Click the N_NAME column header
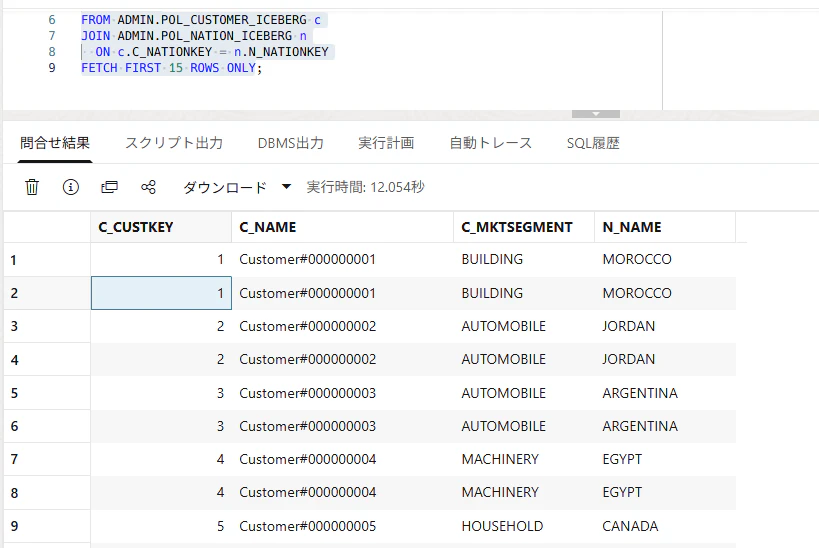This screenshot has height=548, width=819. pos(665,227)
